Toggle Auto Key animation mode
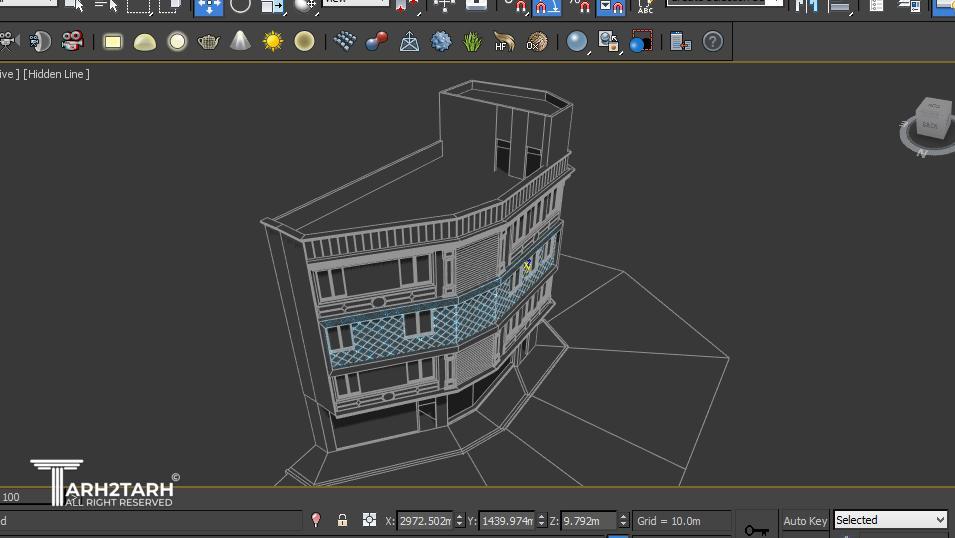 pos(804,520)
